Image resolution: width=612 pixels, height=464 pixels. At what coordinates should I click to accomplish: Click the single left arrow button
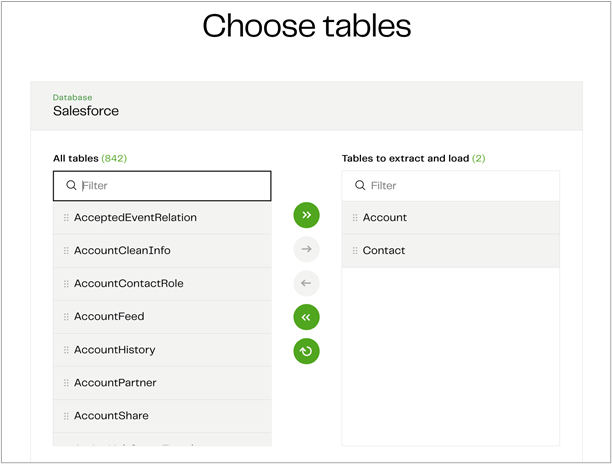[x=306, y=283]
